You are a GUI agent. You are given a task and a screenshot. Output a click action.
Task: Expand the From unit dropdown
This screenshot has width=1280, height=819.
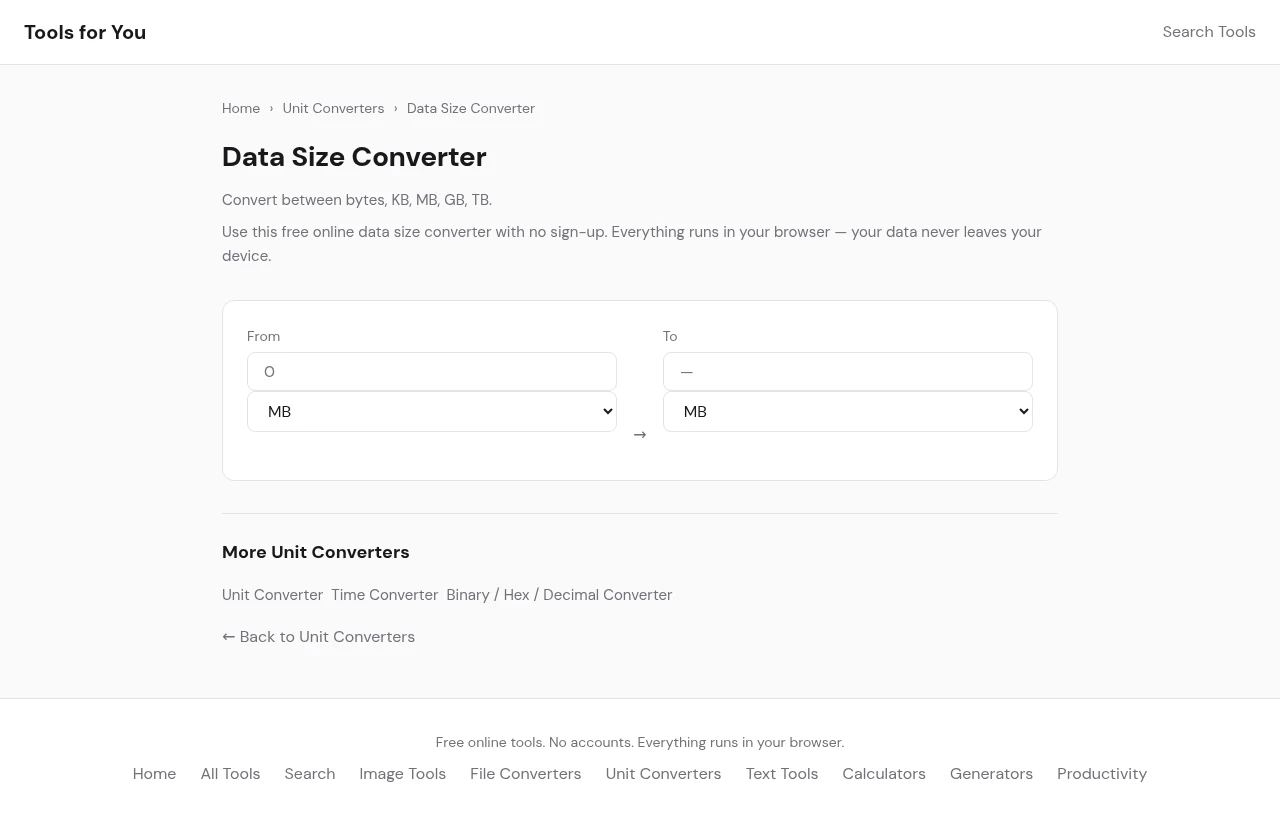pos(431,412)
